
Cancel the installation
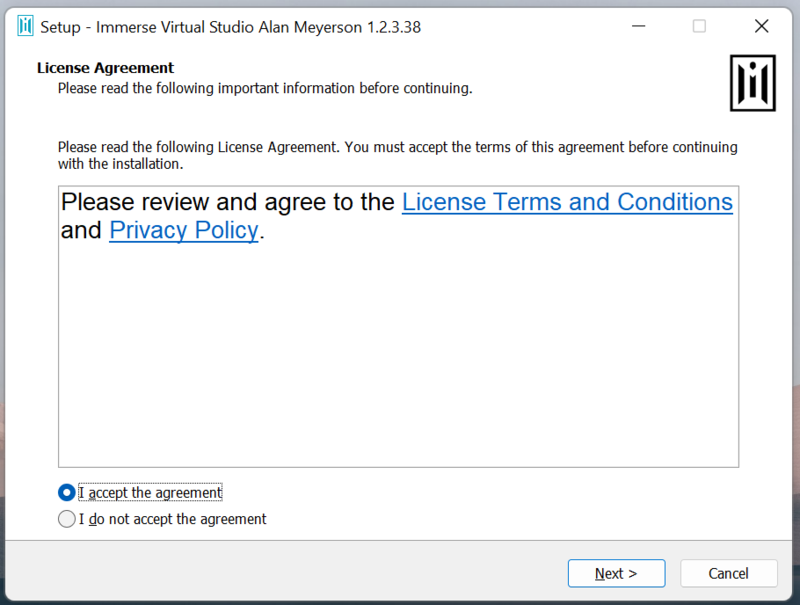[x=729, y=573]
